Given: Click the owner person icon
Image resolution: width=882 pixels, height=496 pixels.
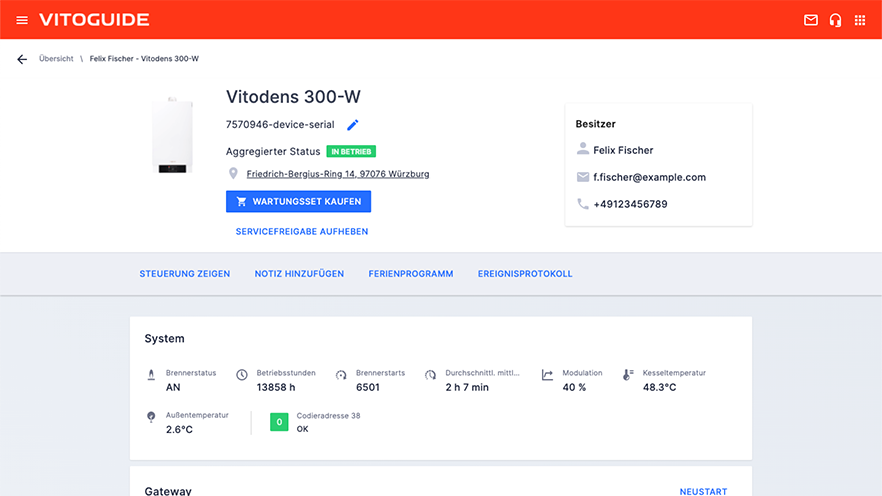Looking at the screenshot, I should click(583, 149).
